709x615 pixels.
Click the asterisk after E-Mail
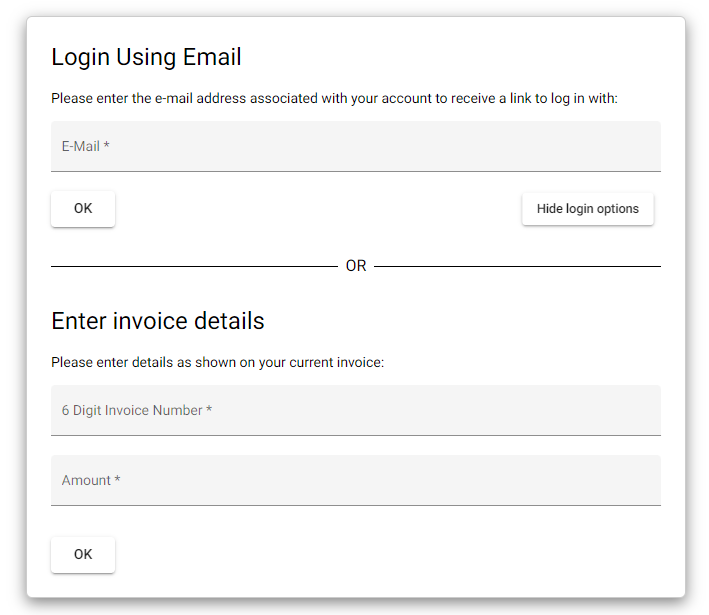[106, 146]
